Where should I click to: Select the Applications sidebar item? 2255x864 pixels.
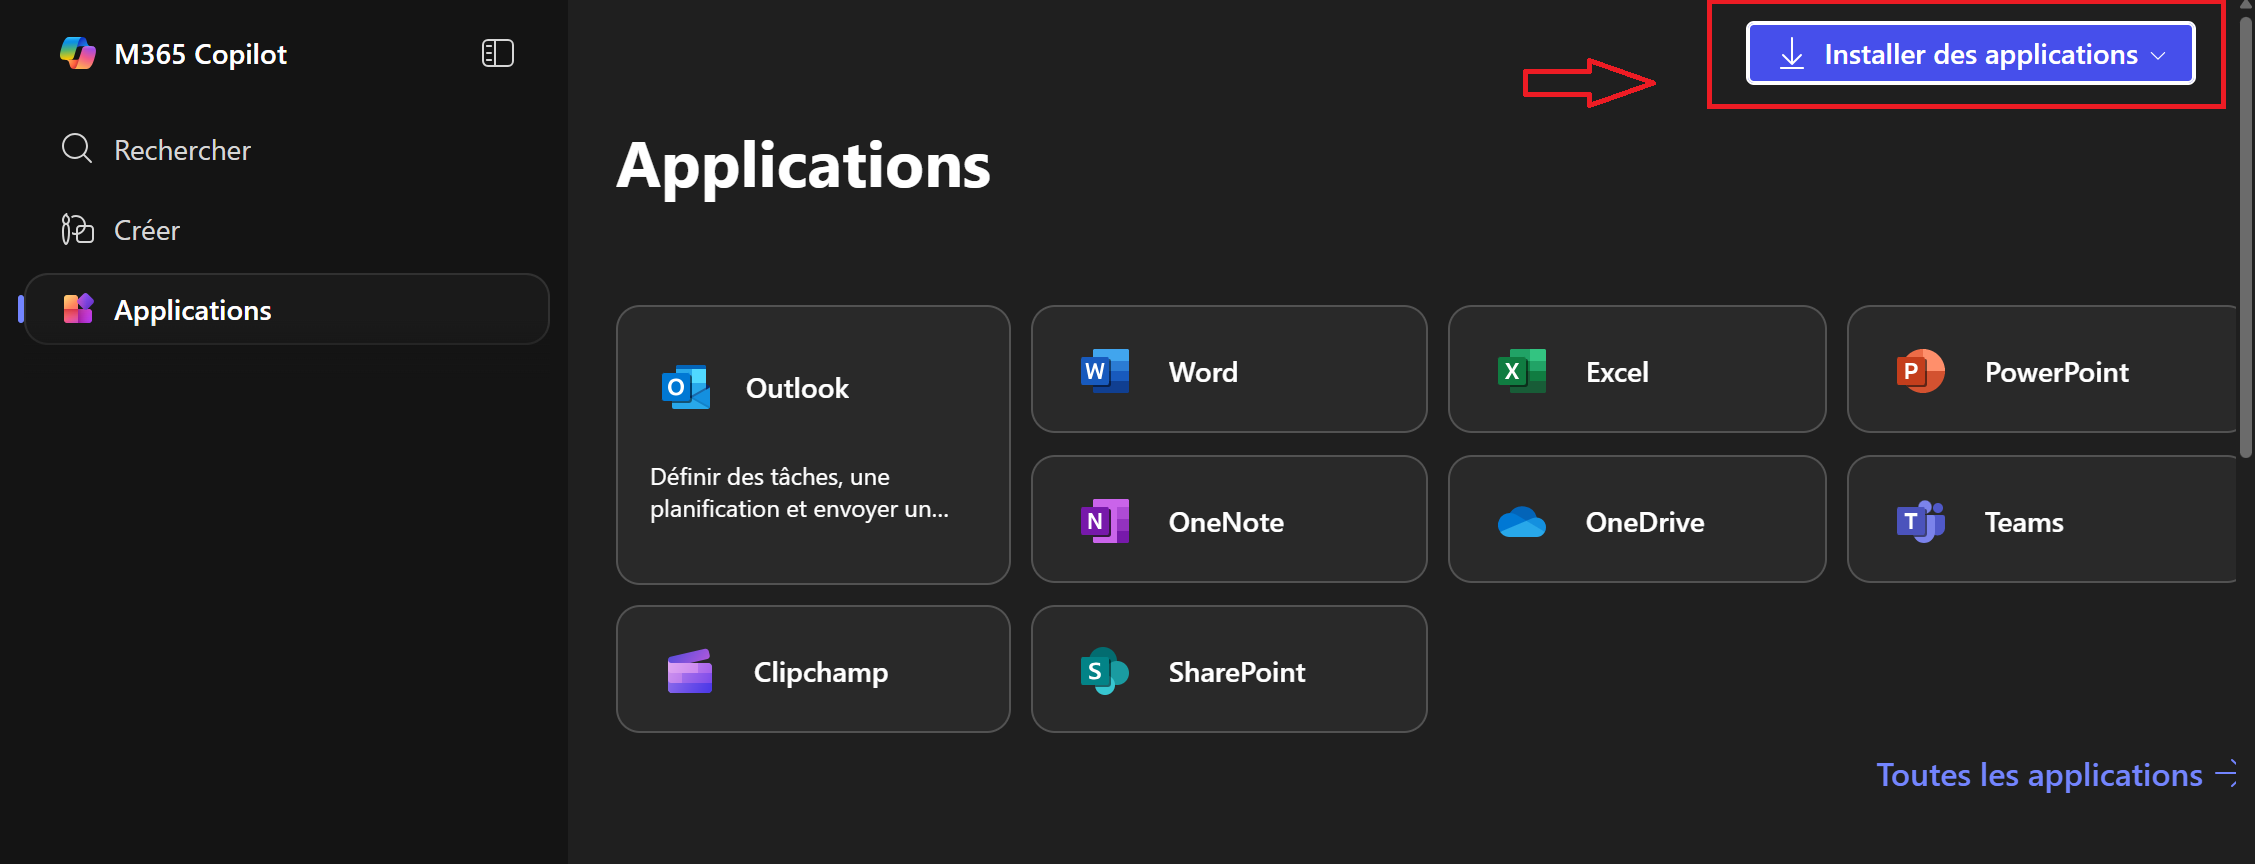coord(287,309)
